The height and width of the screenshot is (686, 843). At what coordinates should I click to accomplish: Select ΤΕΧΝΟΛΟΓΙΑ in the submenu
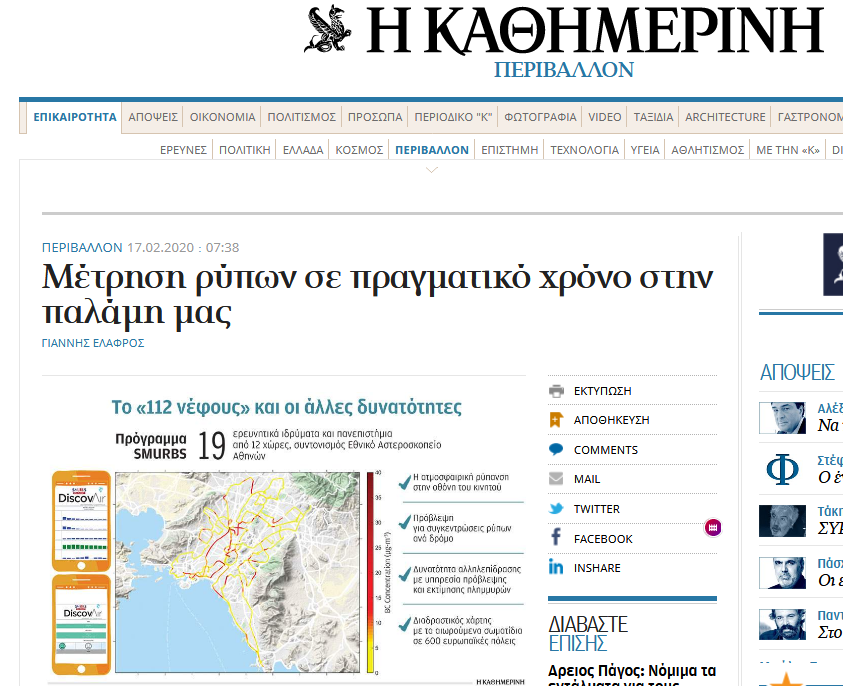584,150
